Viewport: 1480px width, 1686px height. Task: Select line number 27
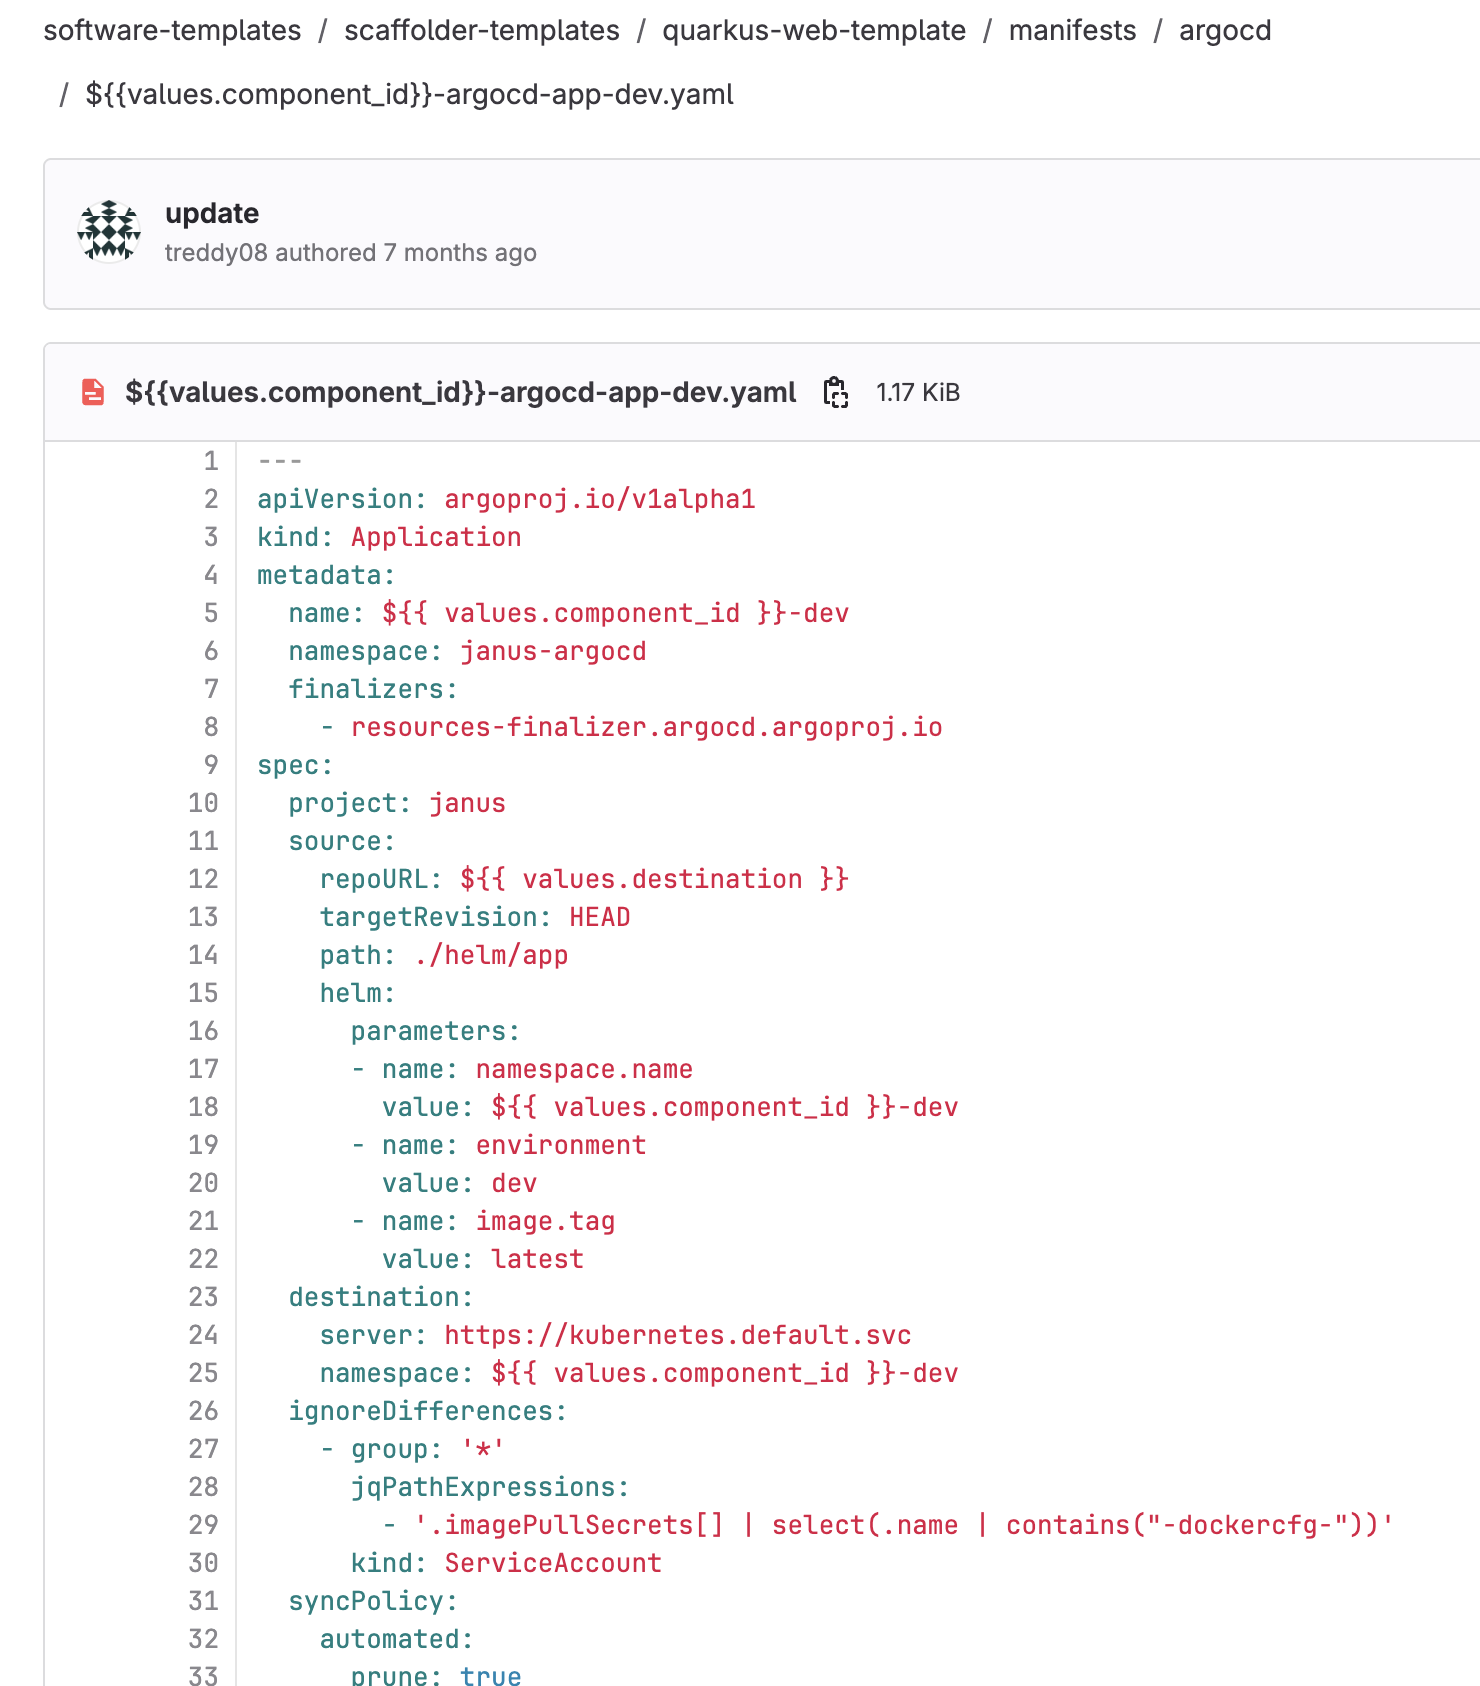(203, 1449)
